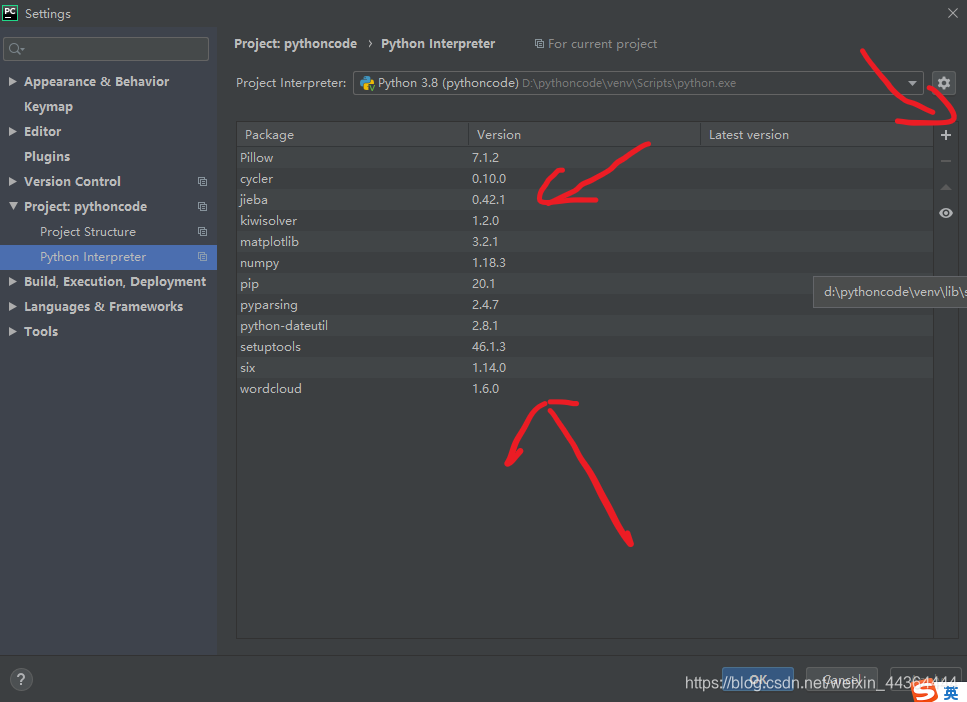Expand Build, Execution, Deployment section

[12, 281]
